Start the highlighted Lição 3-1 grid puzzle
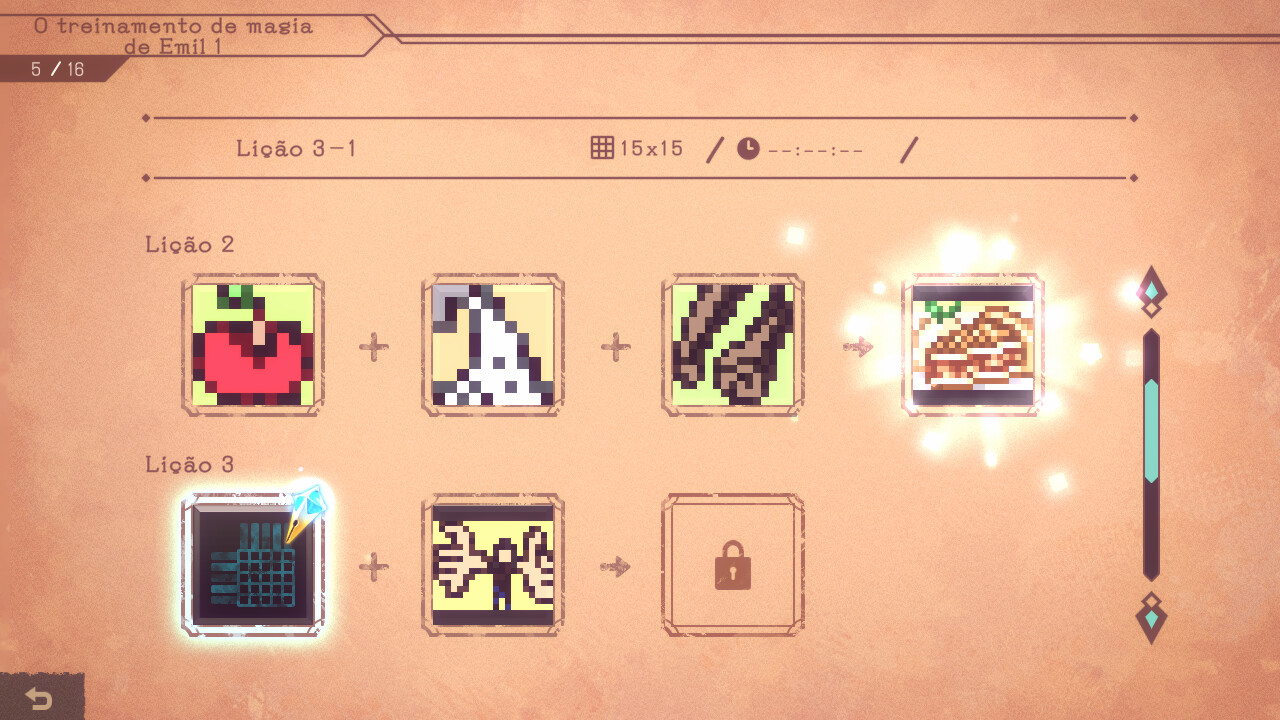The image size is (1280, 720). [x=253, y=565]
